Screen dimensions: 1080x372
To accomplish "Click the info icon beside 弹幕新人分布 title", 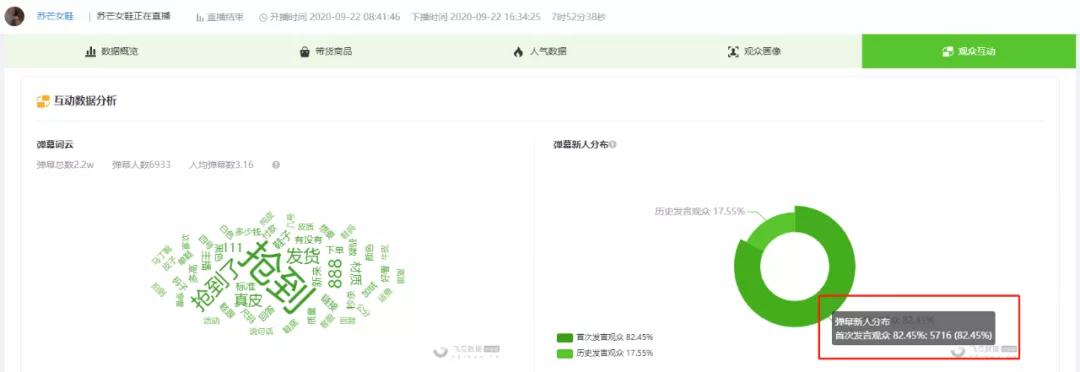I will (x=612, y=145).
